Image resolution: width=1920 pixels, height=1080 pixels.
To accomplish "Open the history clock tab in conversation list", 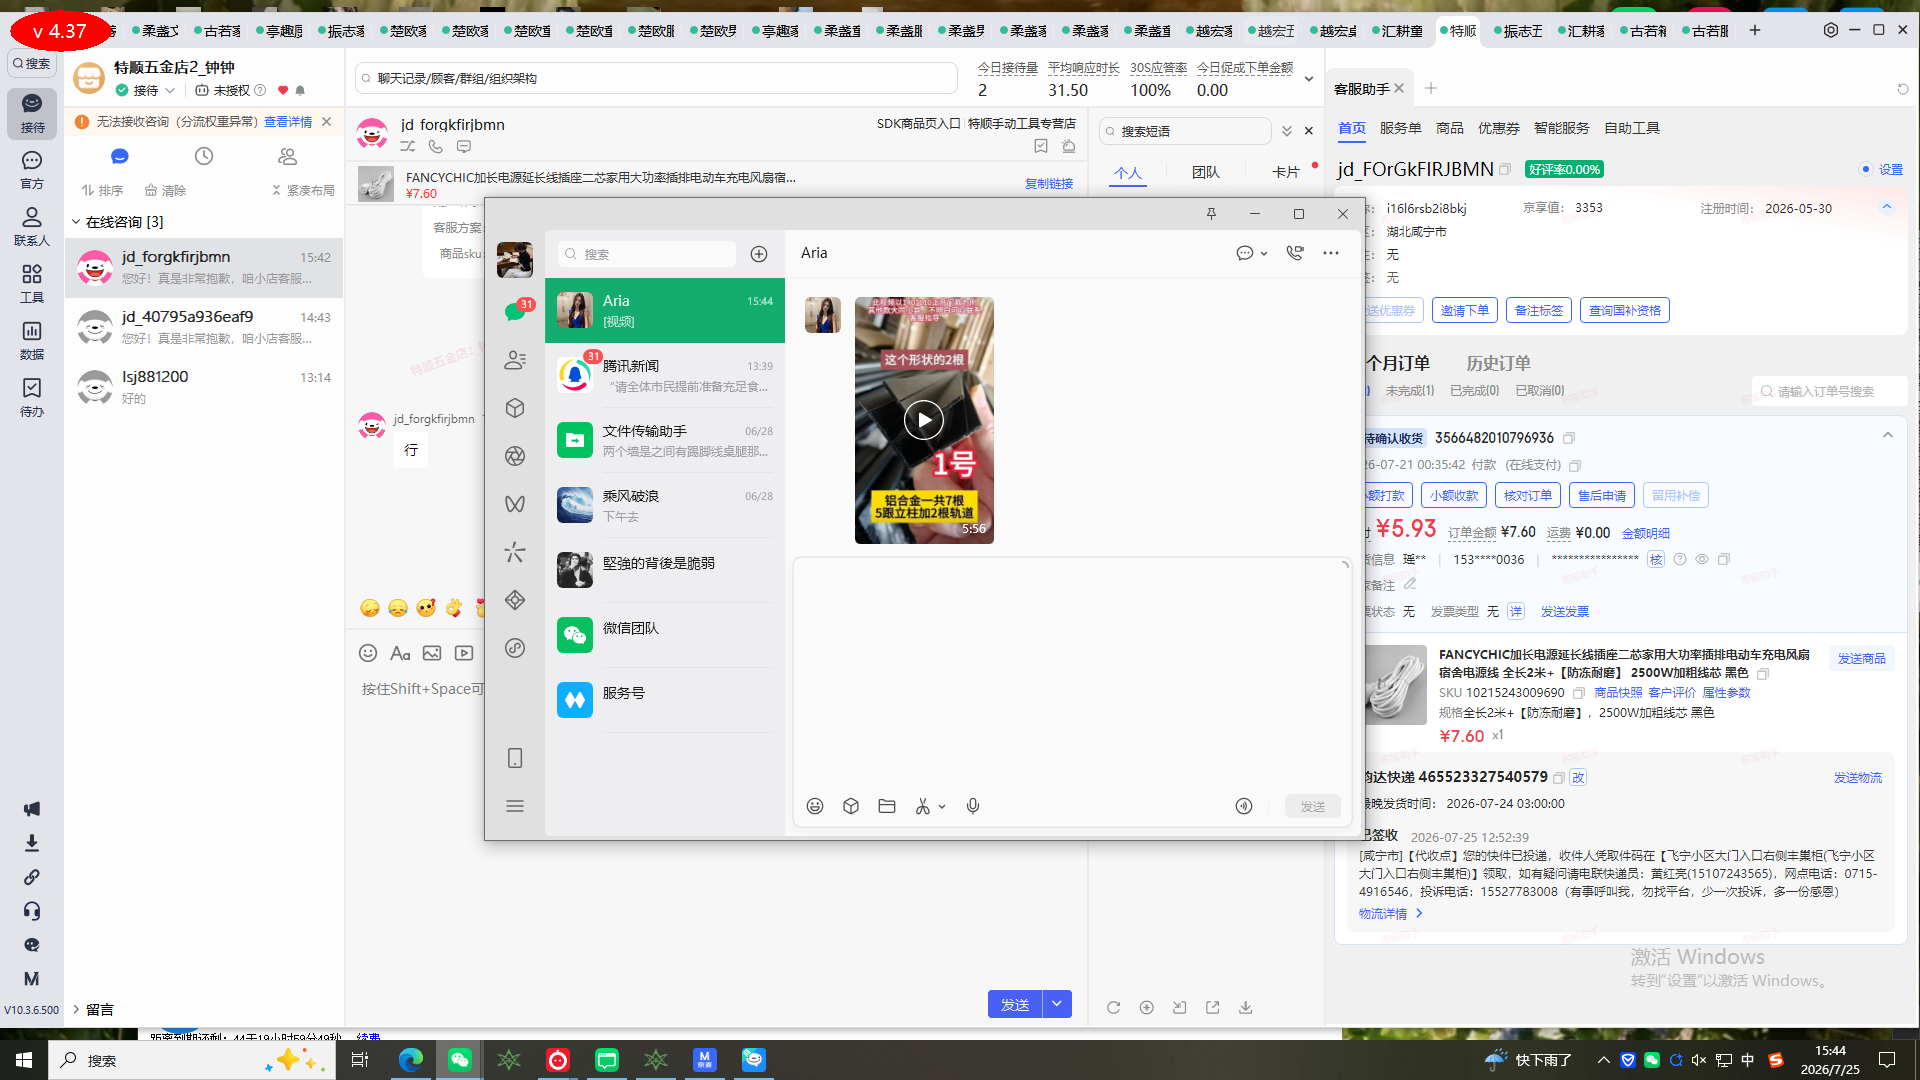I will point(204,156).
